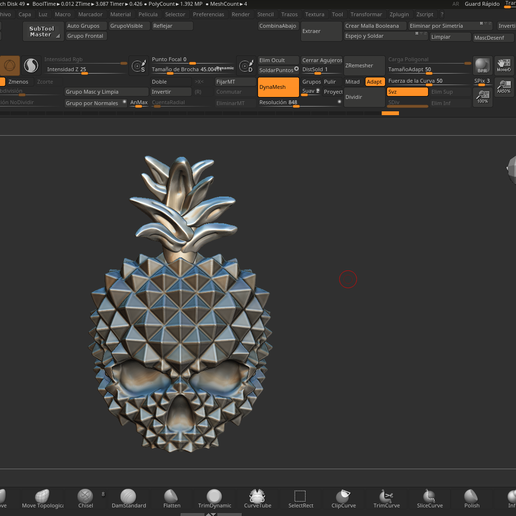Screen dimensions: 516x516
Task: Open the Tool menu
Action: tap(337, 14)
